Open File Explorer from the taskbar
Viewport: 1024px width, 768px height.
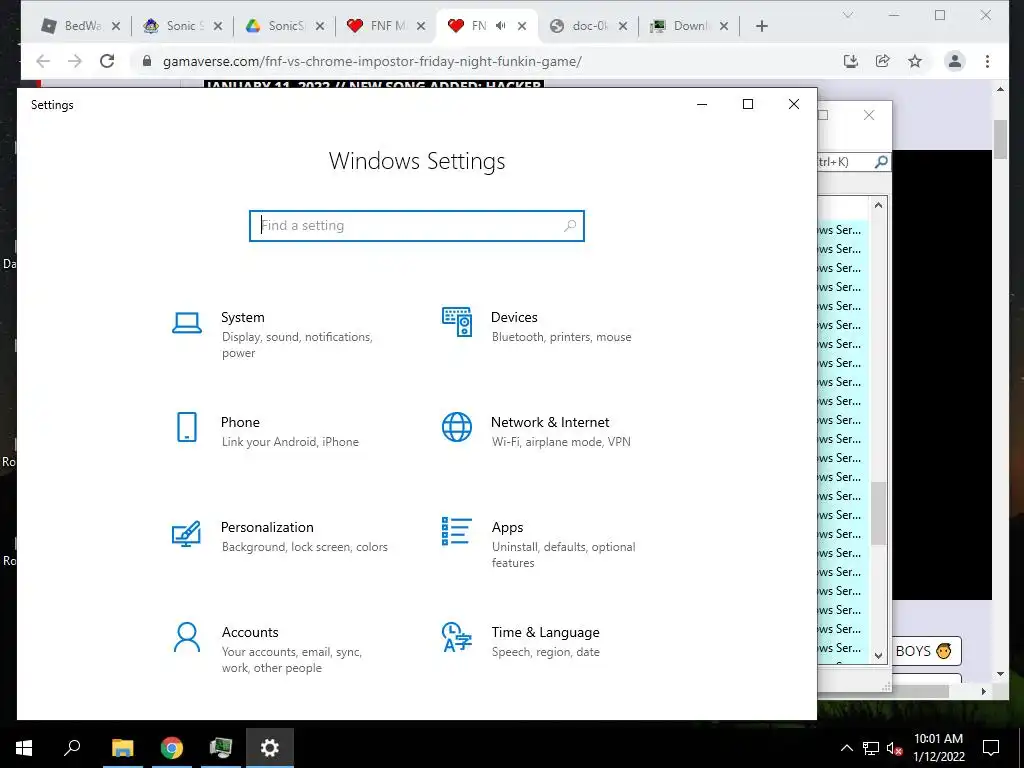click(x=122, y=748)
